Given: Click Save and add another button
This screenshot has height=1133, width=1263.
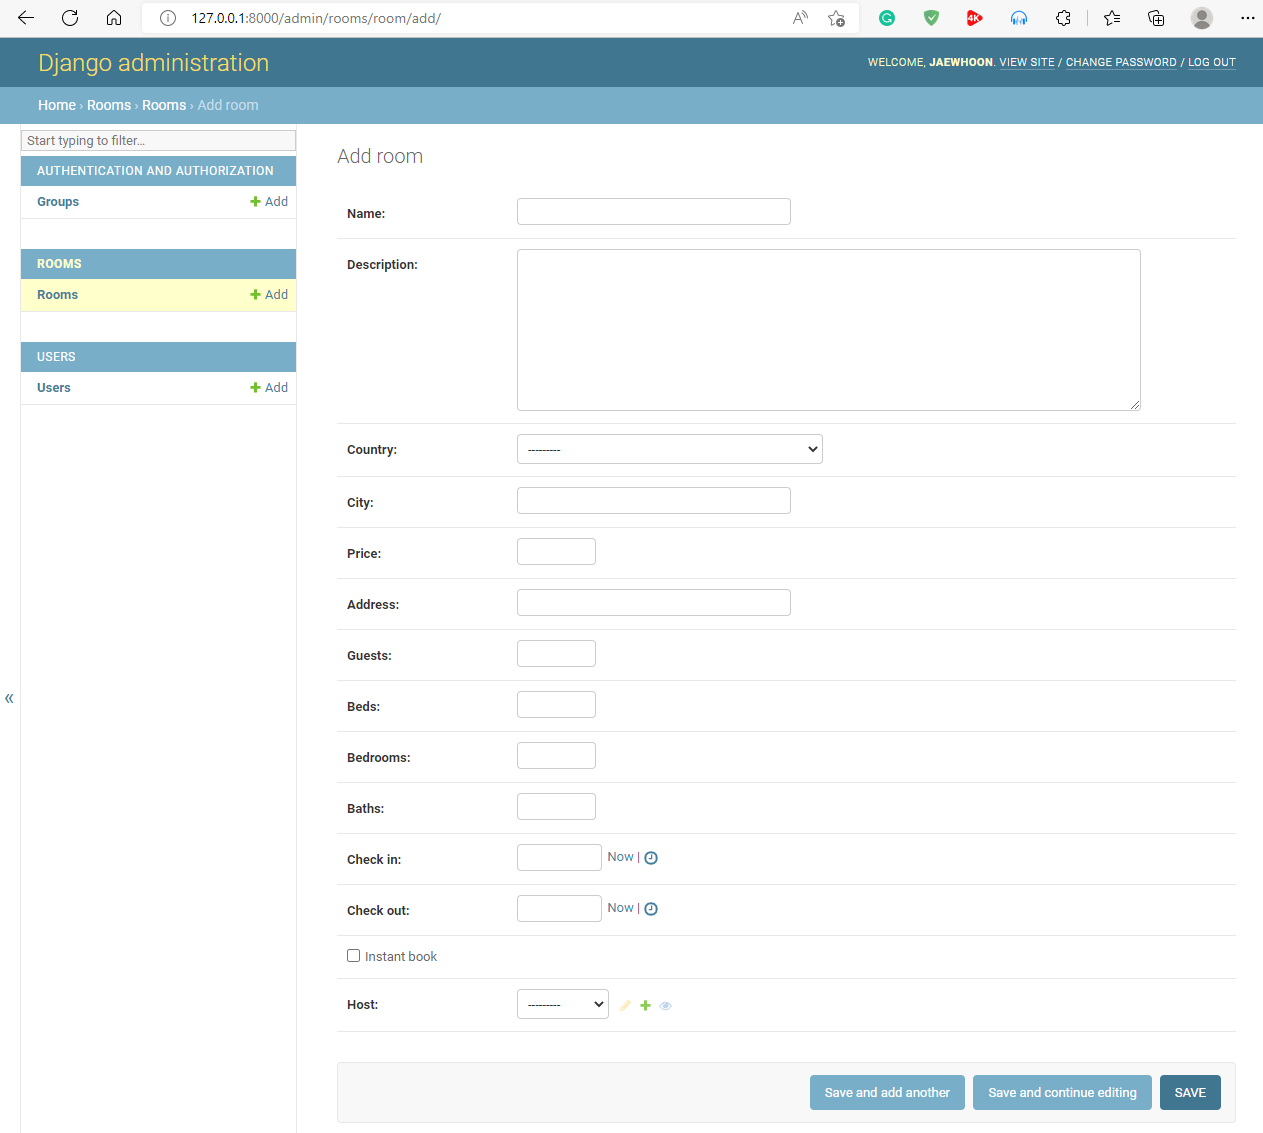Looking at the screenshot, I should pyautogui.click(x=887, y=1092).
